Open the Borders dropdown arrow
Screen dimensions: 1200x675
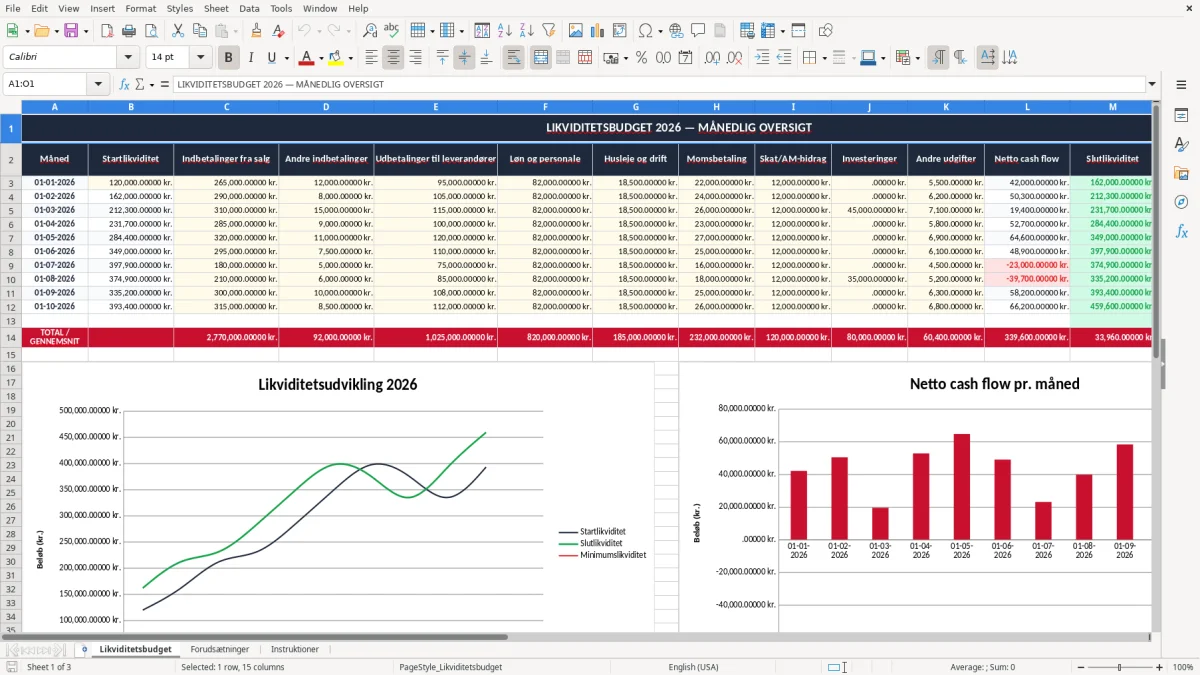824,58
